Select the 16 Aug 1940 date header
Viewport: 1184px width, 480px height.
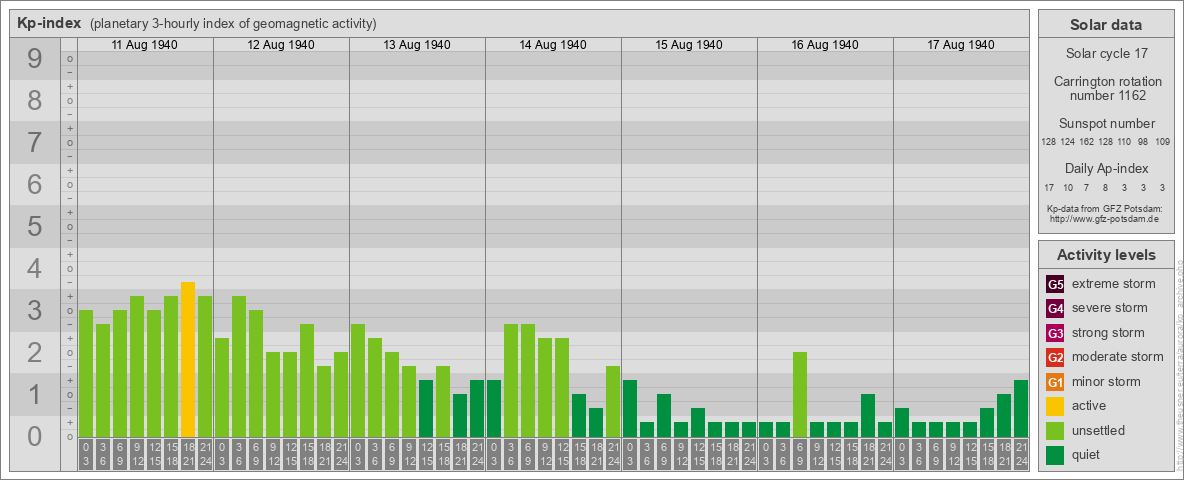825,45
